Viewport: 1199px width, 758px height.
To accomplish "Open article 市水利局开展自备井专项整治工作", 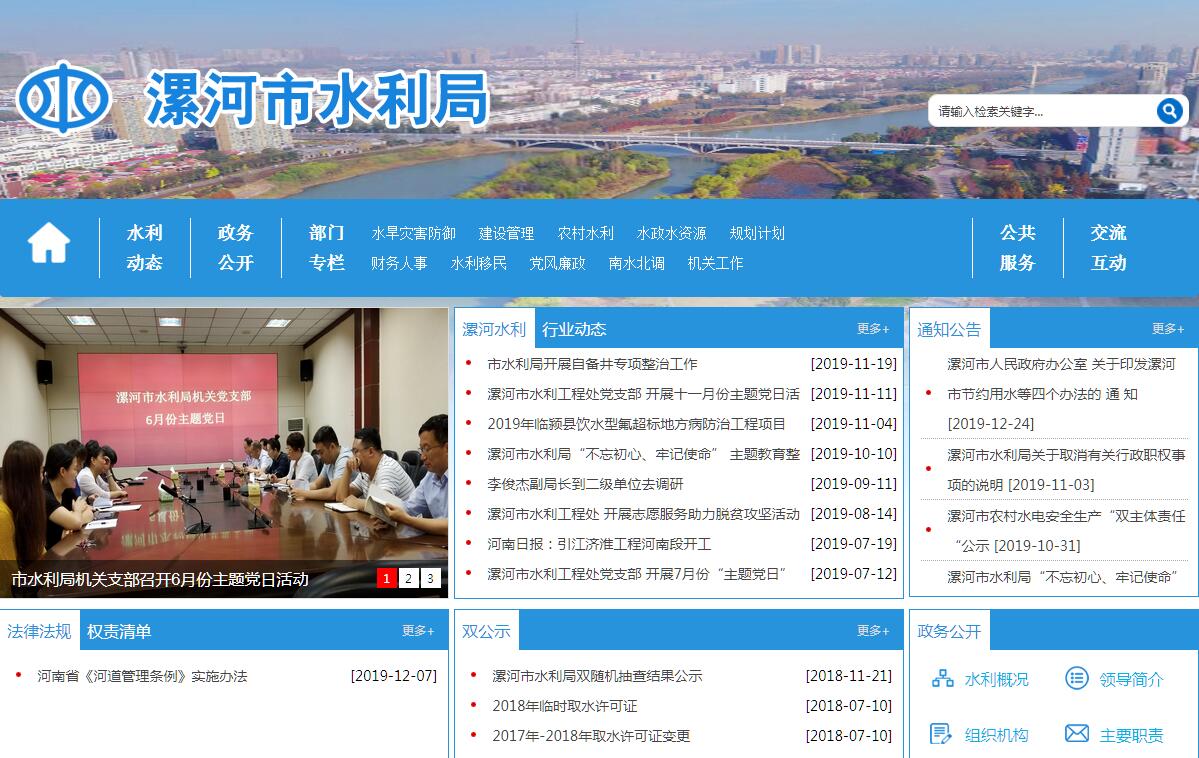I will coord(592,364).
